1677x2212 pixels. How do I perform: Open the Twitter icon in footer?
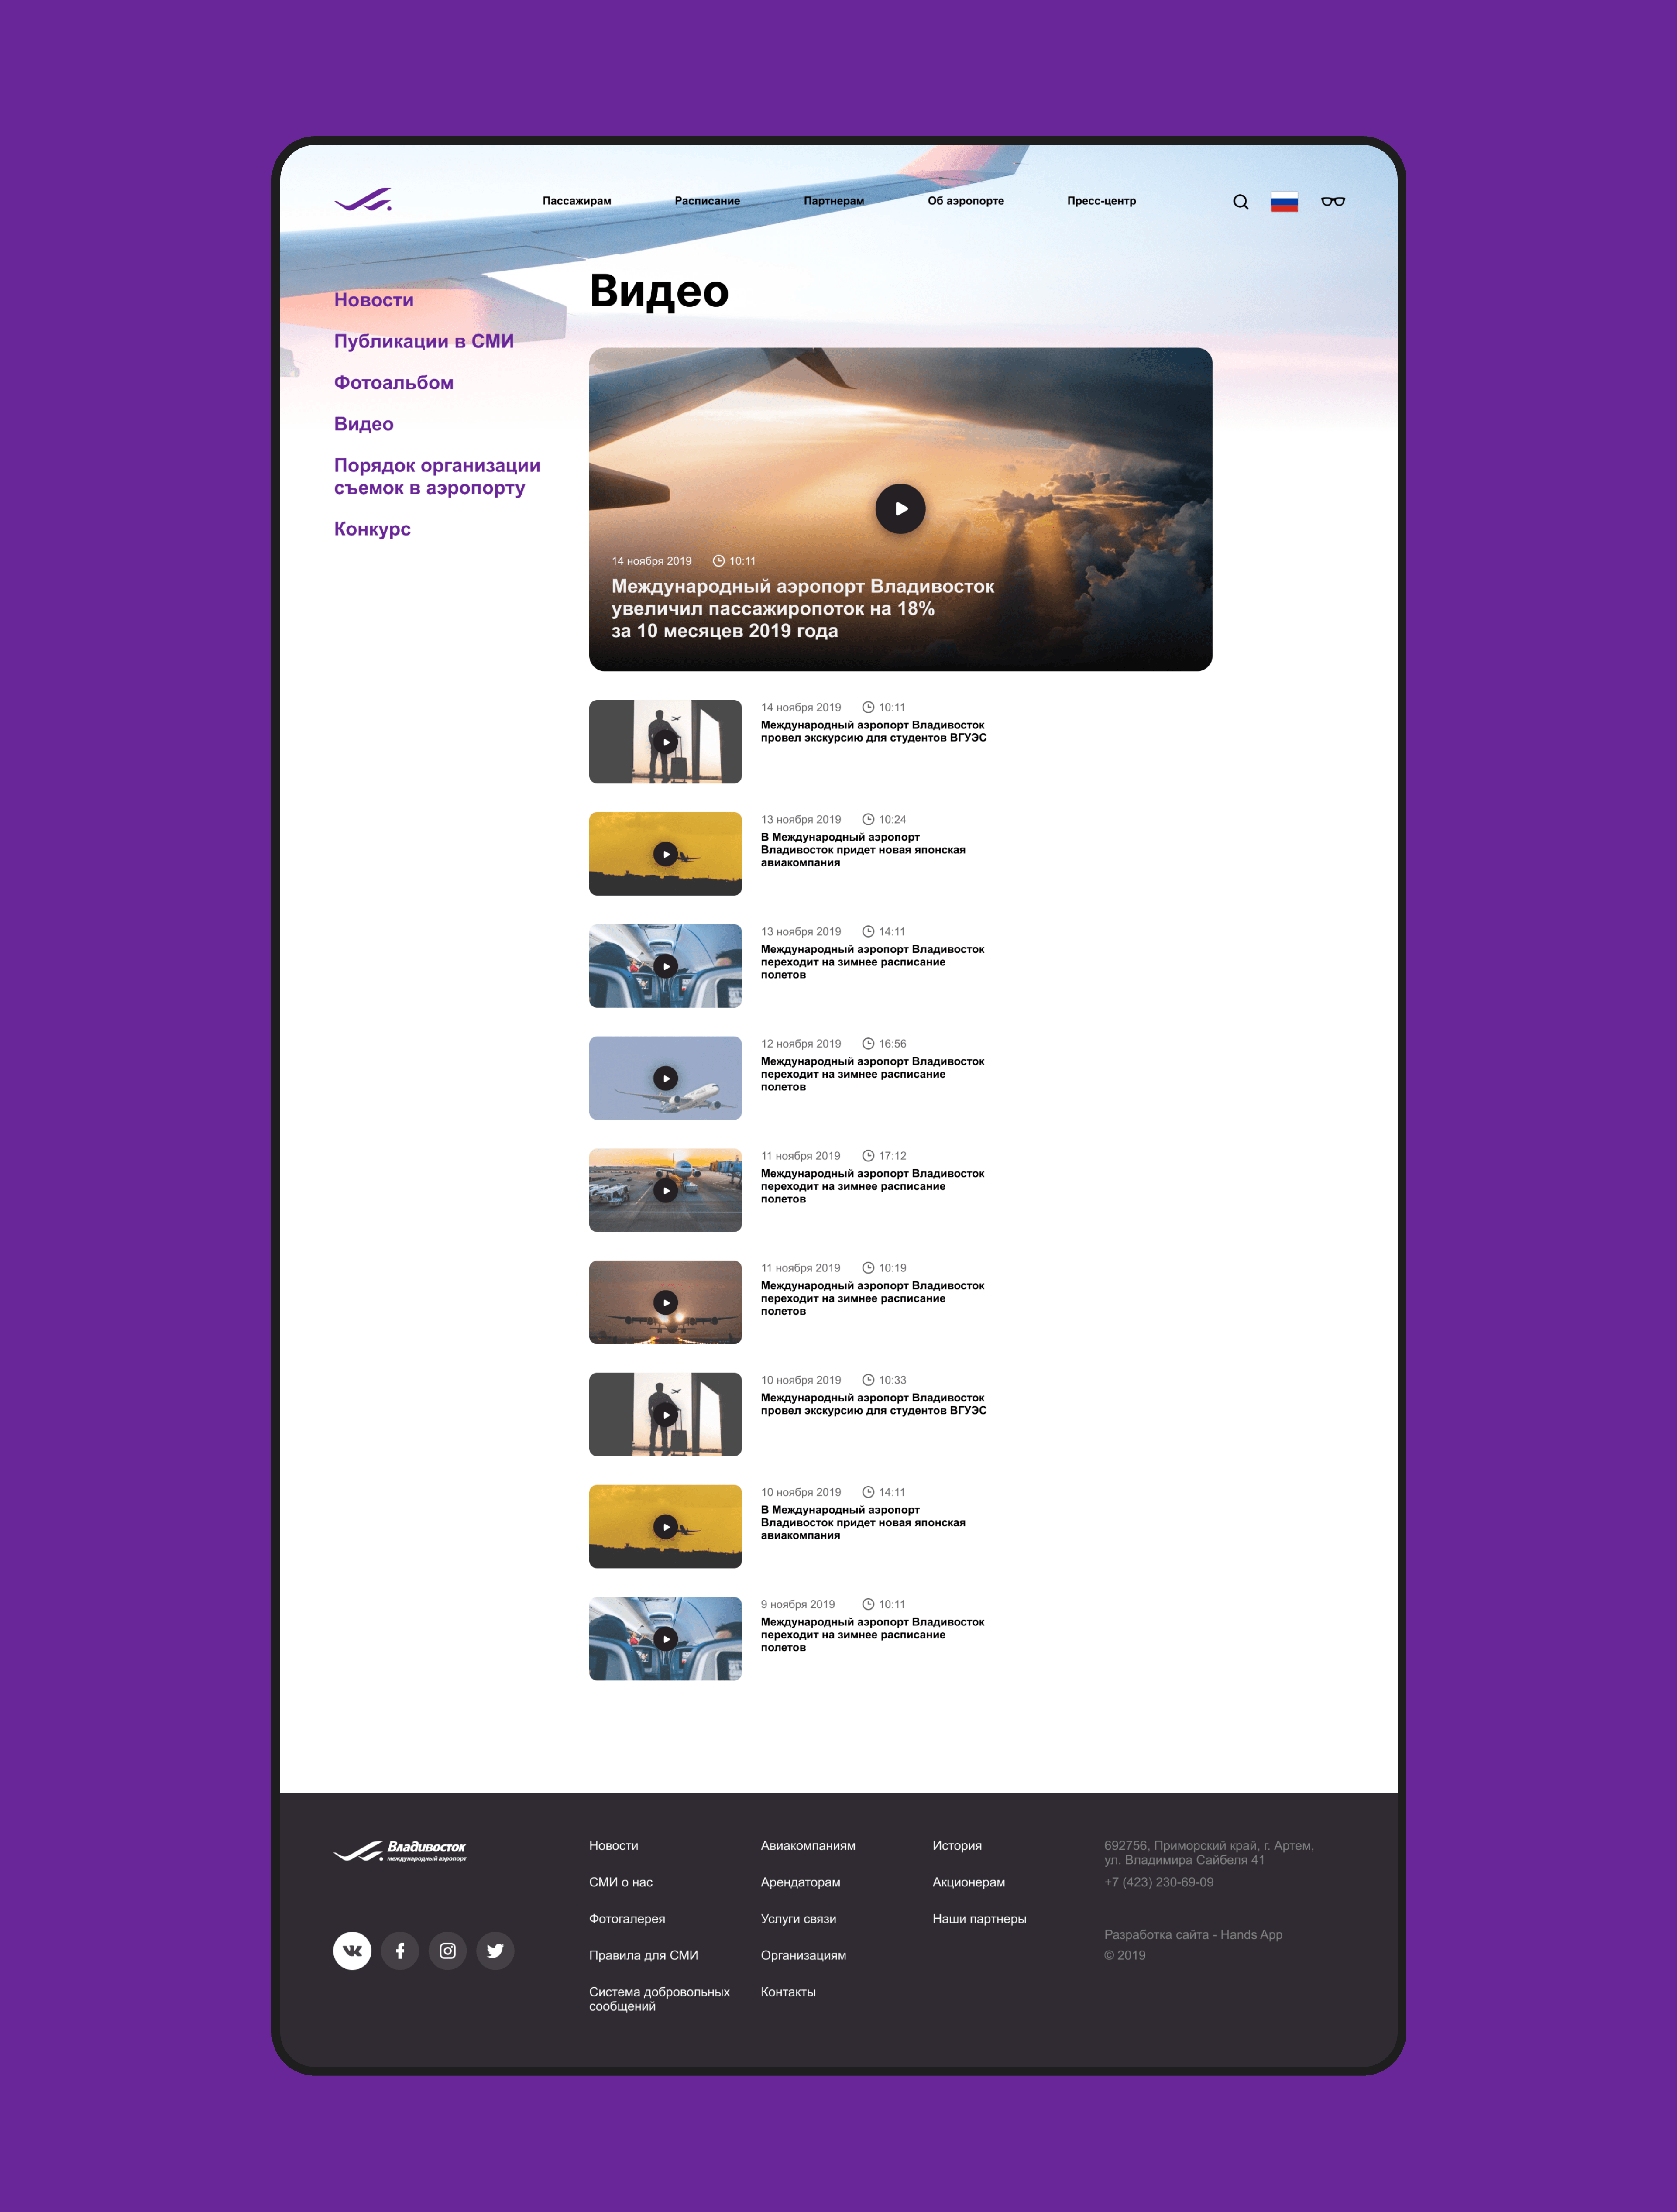pyautogui.click(x=495, y=1950)
